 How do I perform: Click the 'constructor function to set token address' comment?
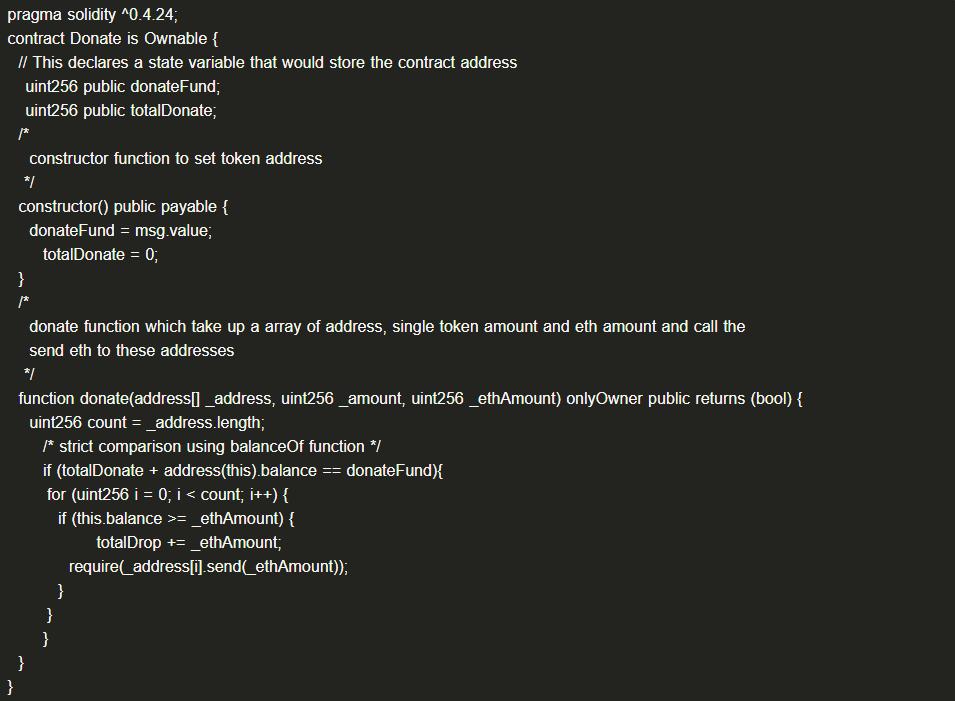click(176, 159)
